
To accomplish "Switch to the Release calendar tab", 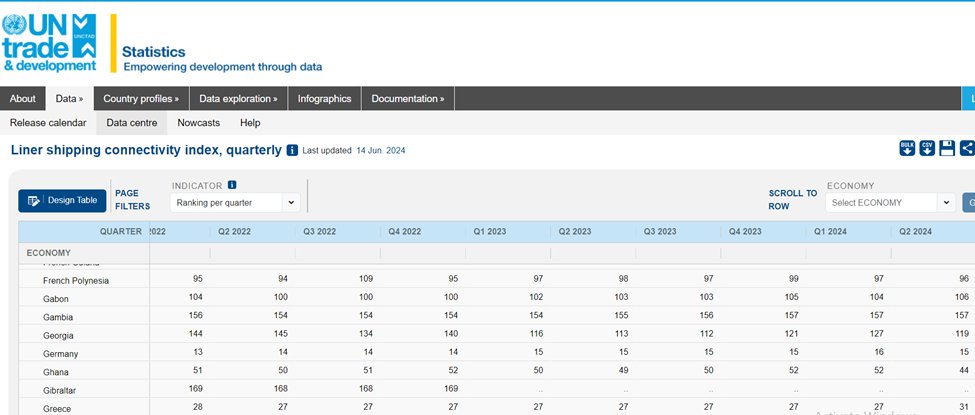I will point(48,123).
